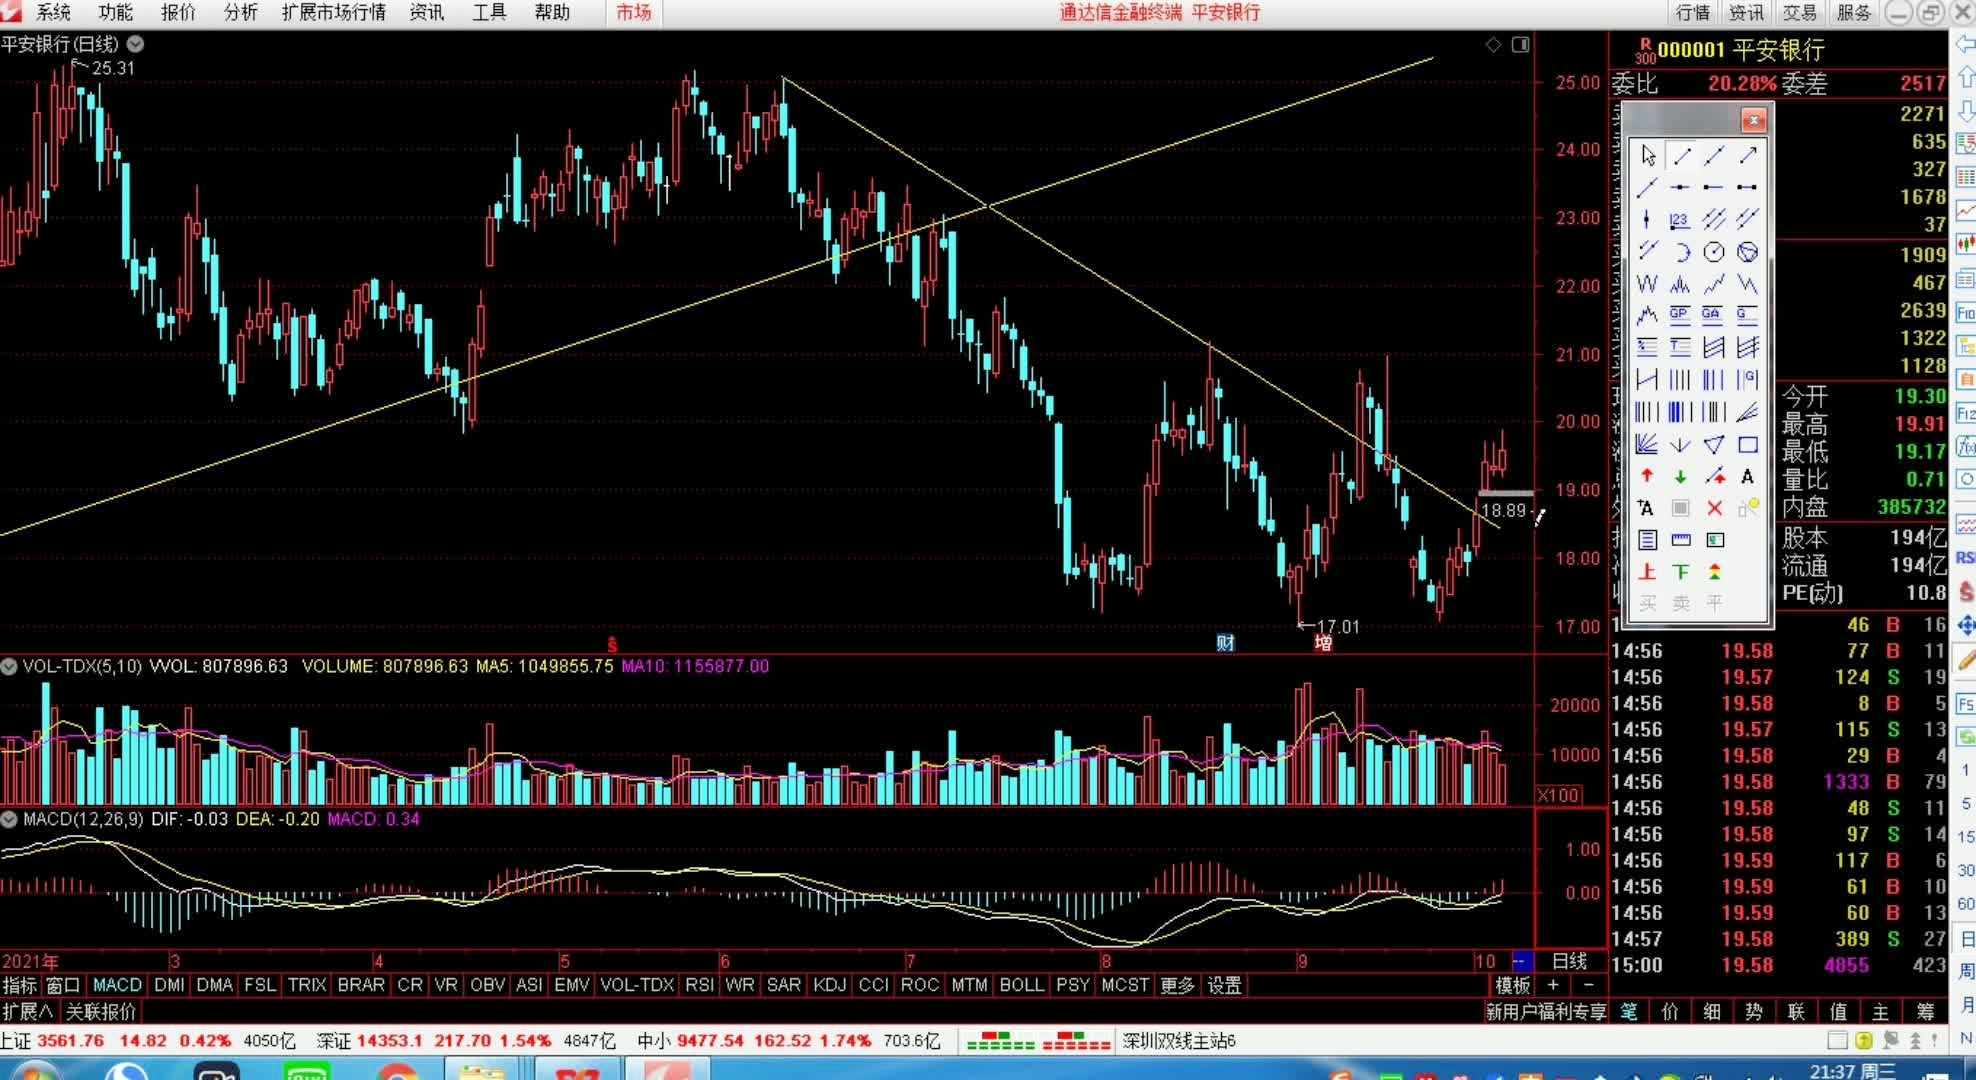Select the line segment drawing tool

click(1681, 156)
